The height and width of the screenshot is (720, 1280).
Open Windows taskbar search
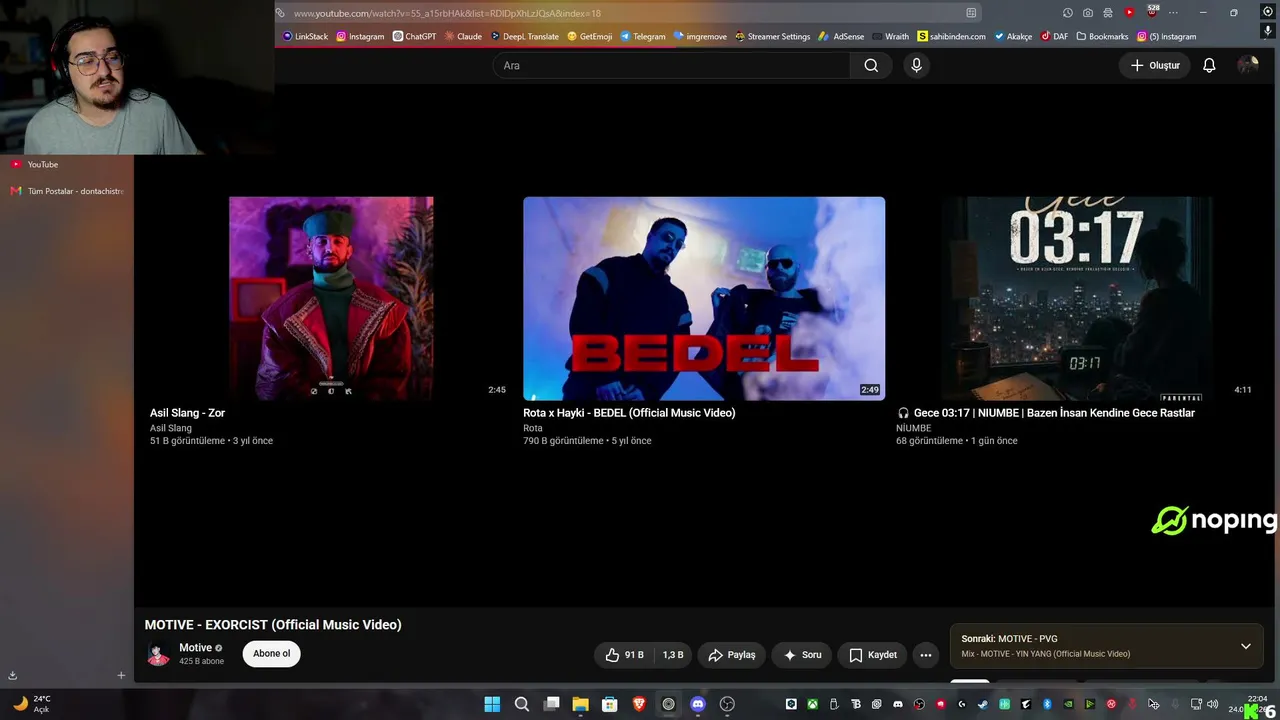pos(522,704)
